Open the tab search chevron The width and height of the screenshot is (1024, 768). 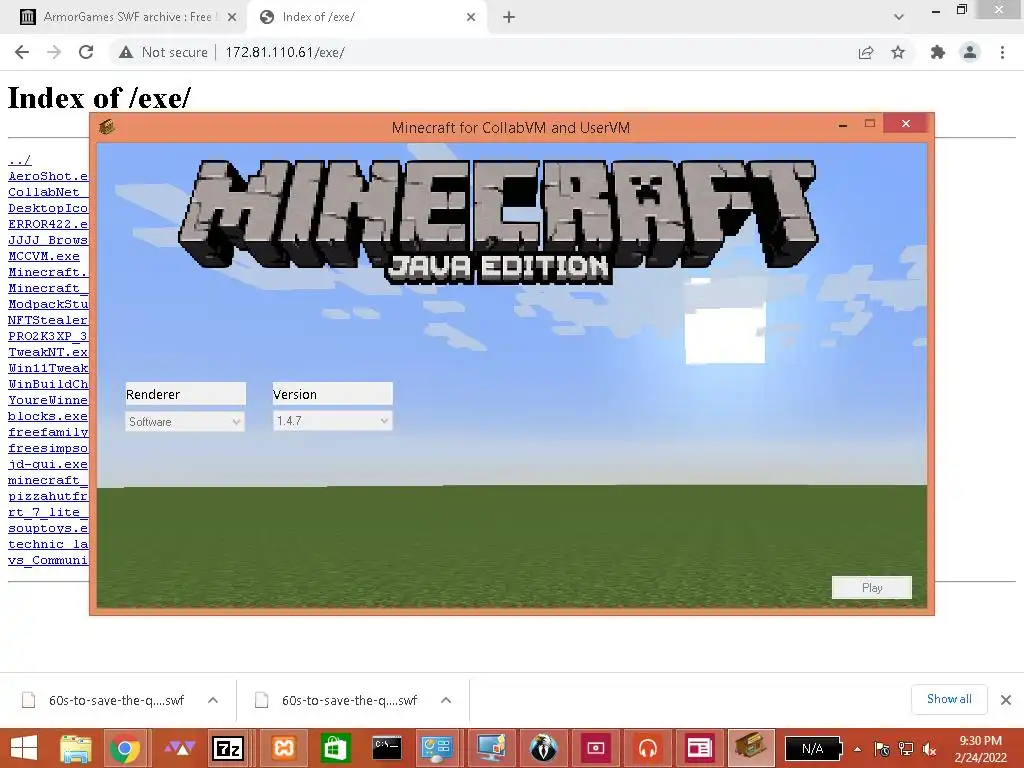899,17
